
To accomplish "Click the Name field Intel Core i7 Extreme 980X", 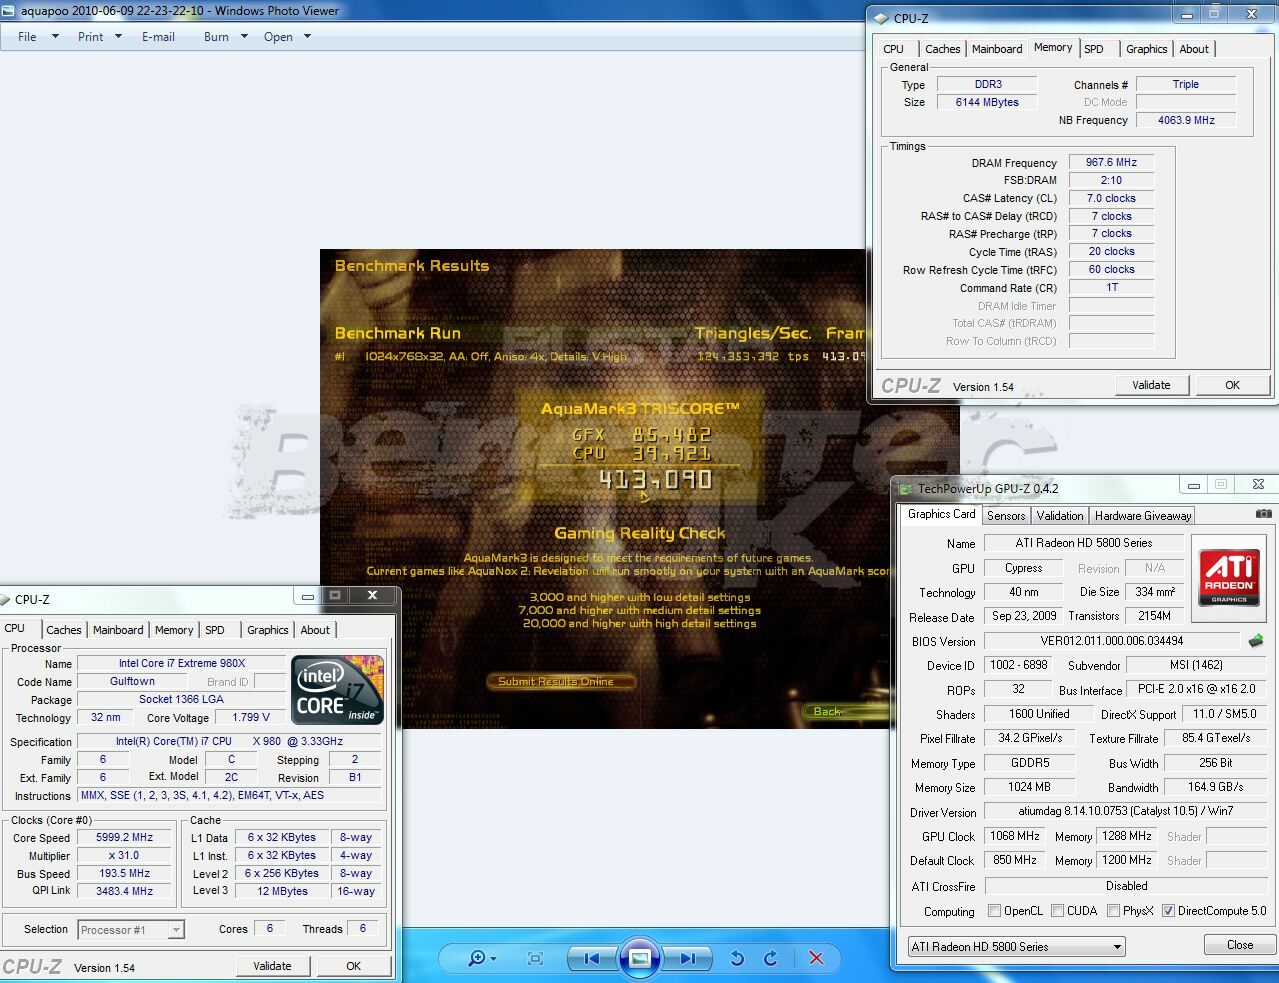I will 182,663.
